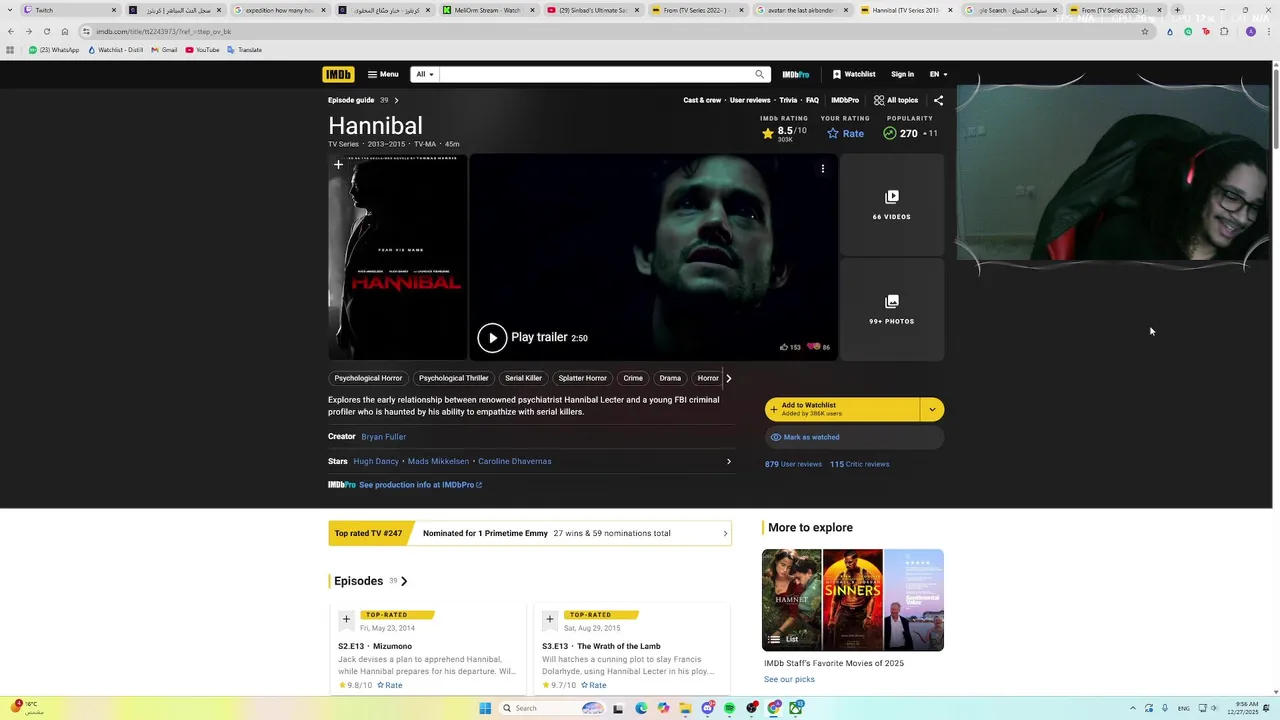1280x720 pixels.
Task: Click Add to Watchlist button
Action: tap(842, 409)
